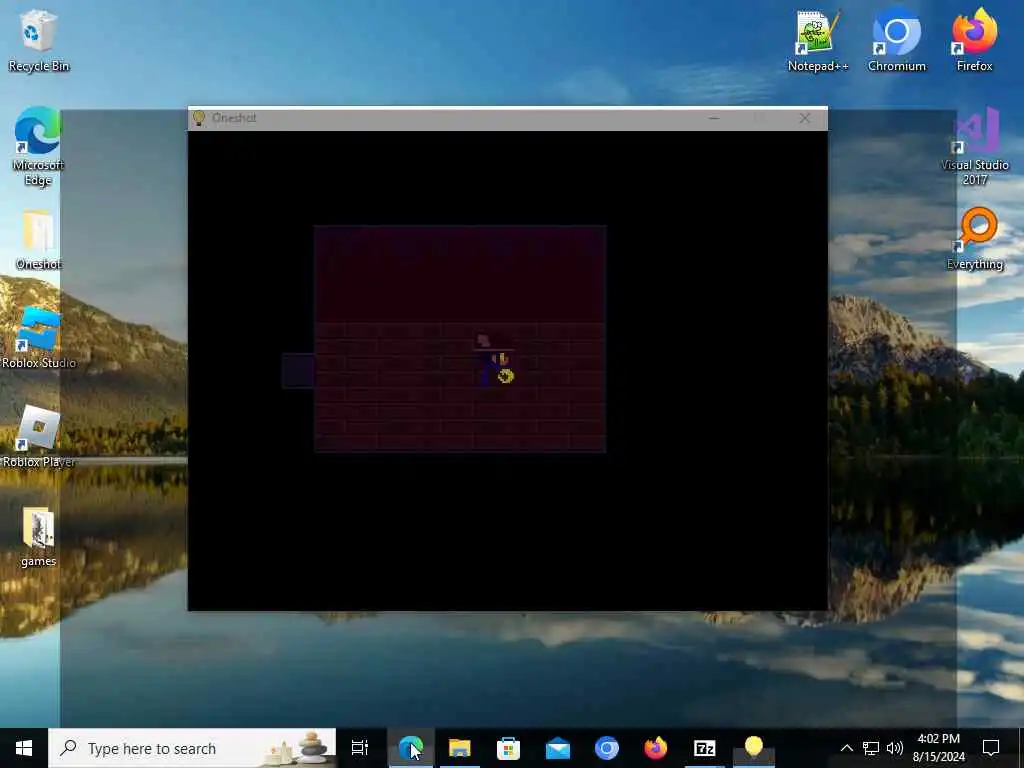Open the Windows Start menu
Viewport: 1024px width, 768px height.
coord(24,748)
